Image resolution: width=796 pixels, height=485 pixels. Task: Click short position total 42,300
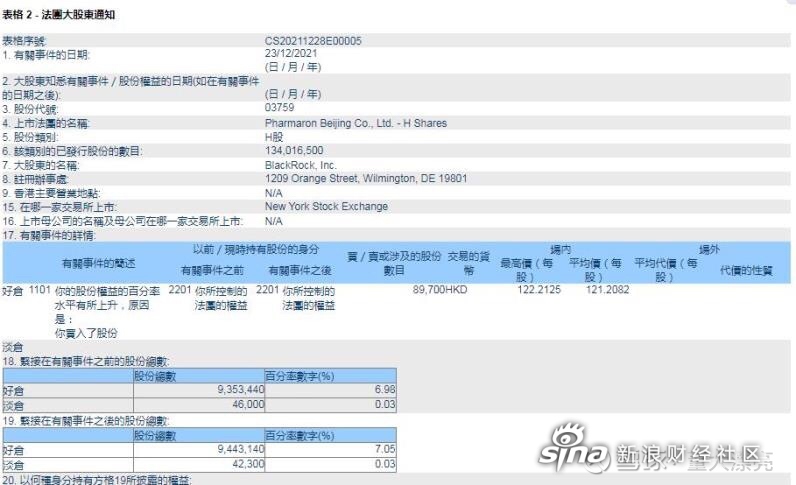coord(248,464)
